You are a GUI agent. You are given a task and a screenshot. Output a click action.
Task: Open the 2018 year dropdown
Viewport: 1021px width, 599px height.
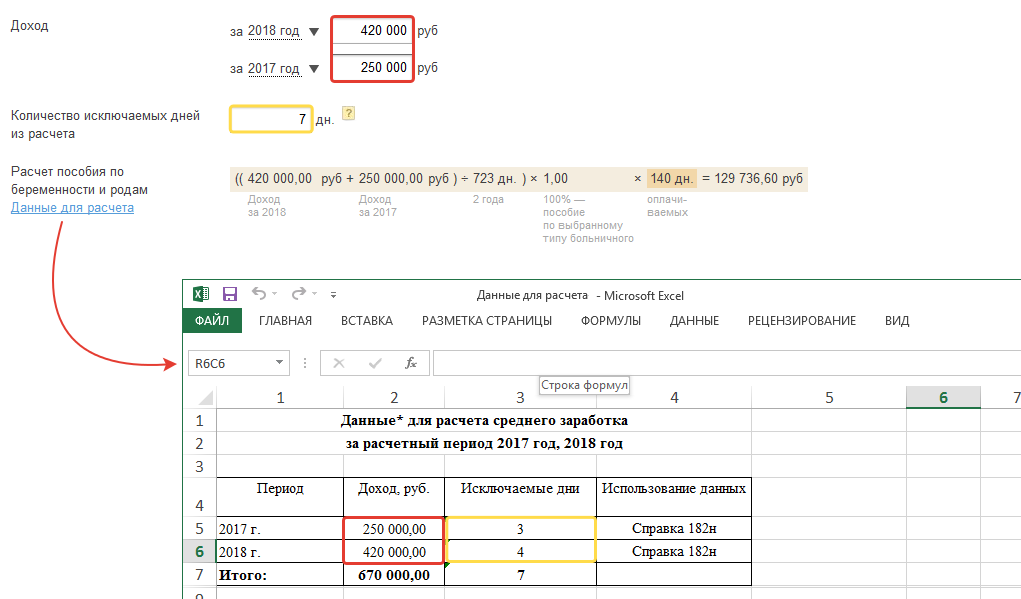point(314,32)
